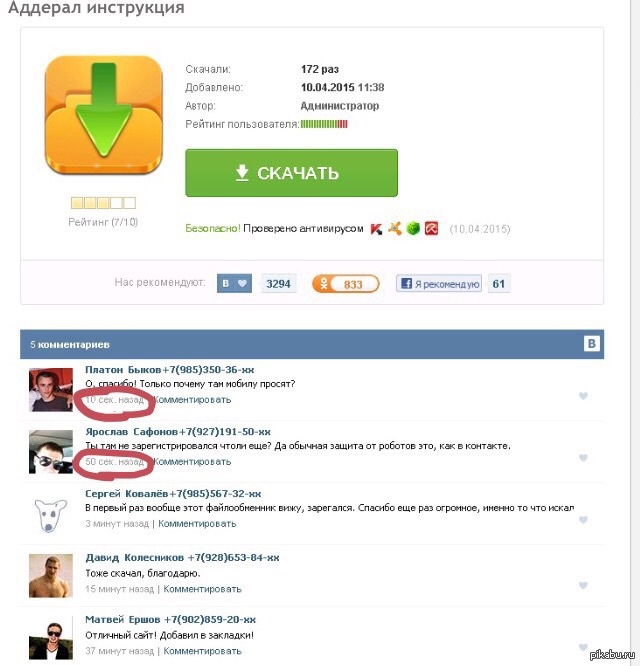Like Ярослав Сафонов's comment heart
The image size is (640, 666).
[583, 458]
